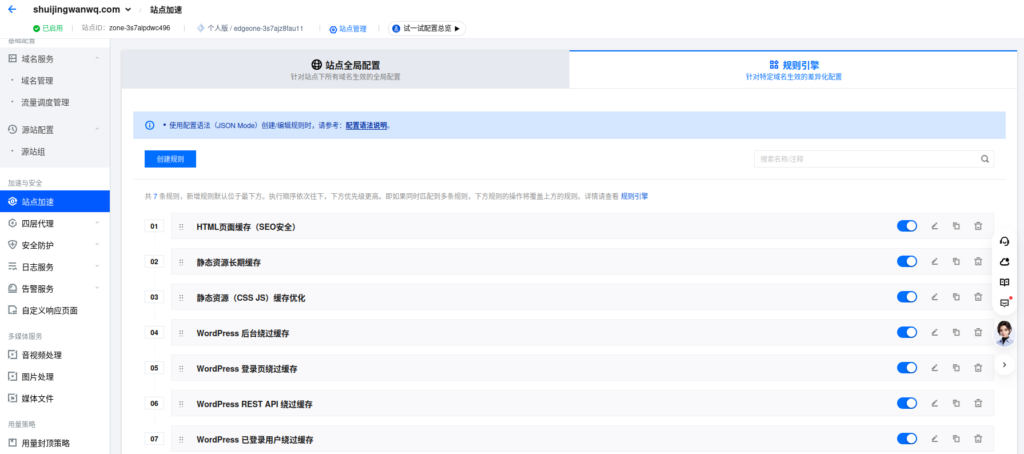Disable the 静态资源（CSS JS）缓存优化 rule
Screen dimensions: 1024x454
coord(907,297)
